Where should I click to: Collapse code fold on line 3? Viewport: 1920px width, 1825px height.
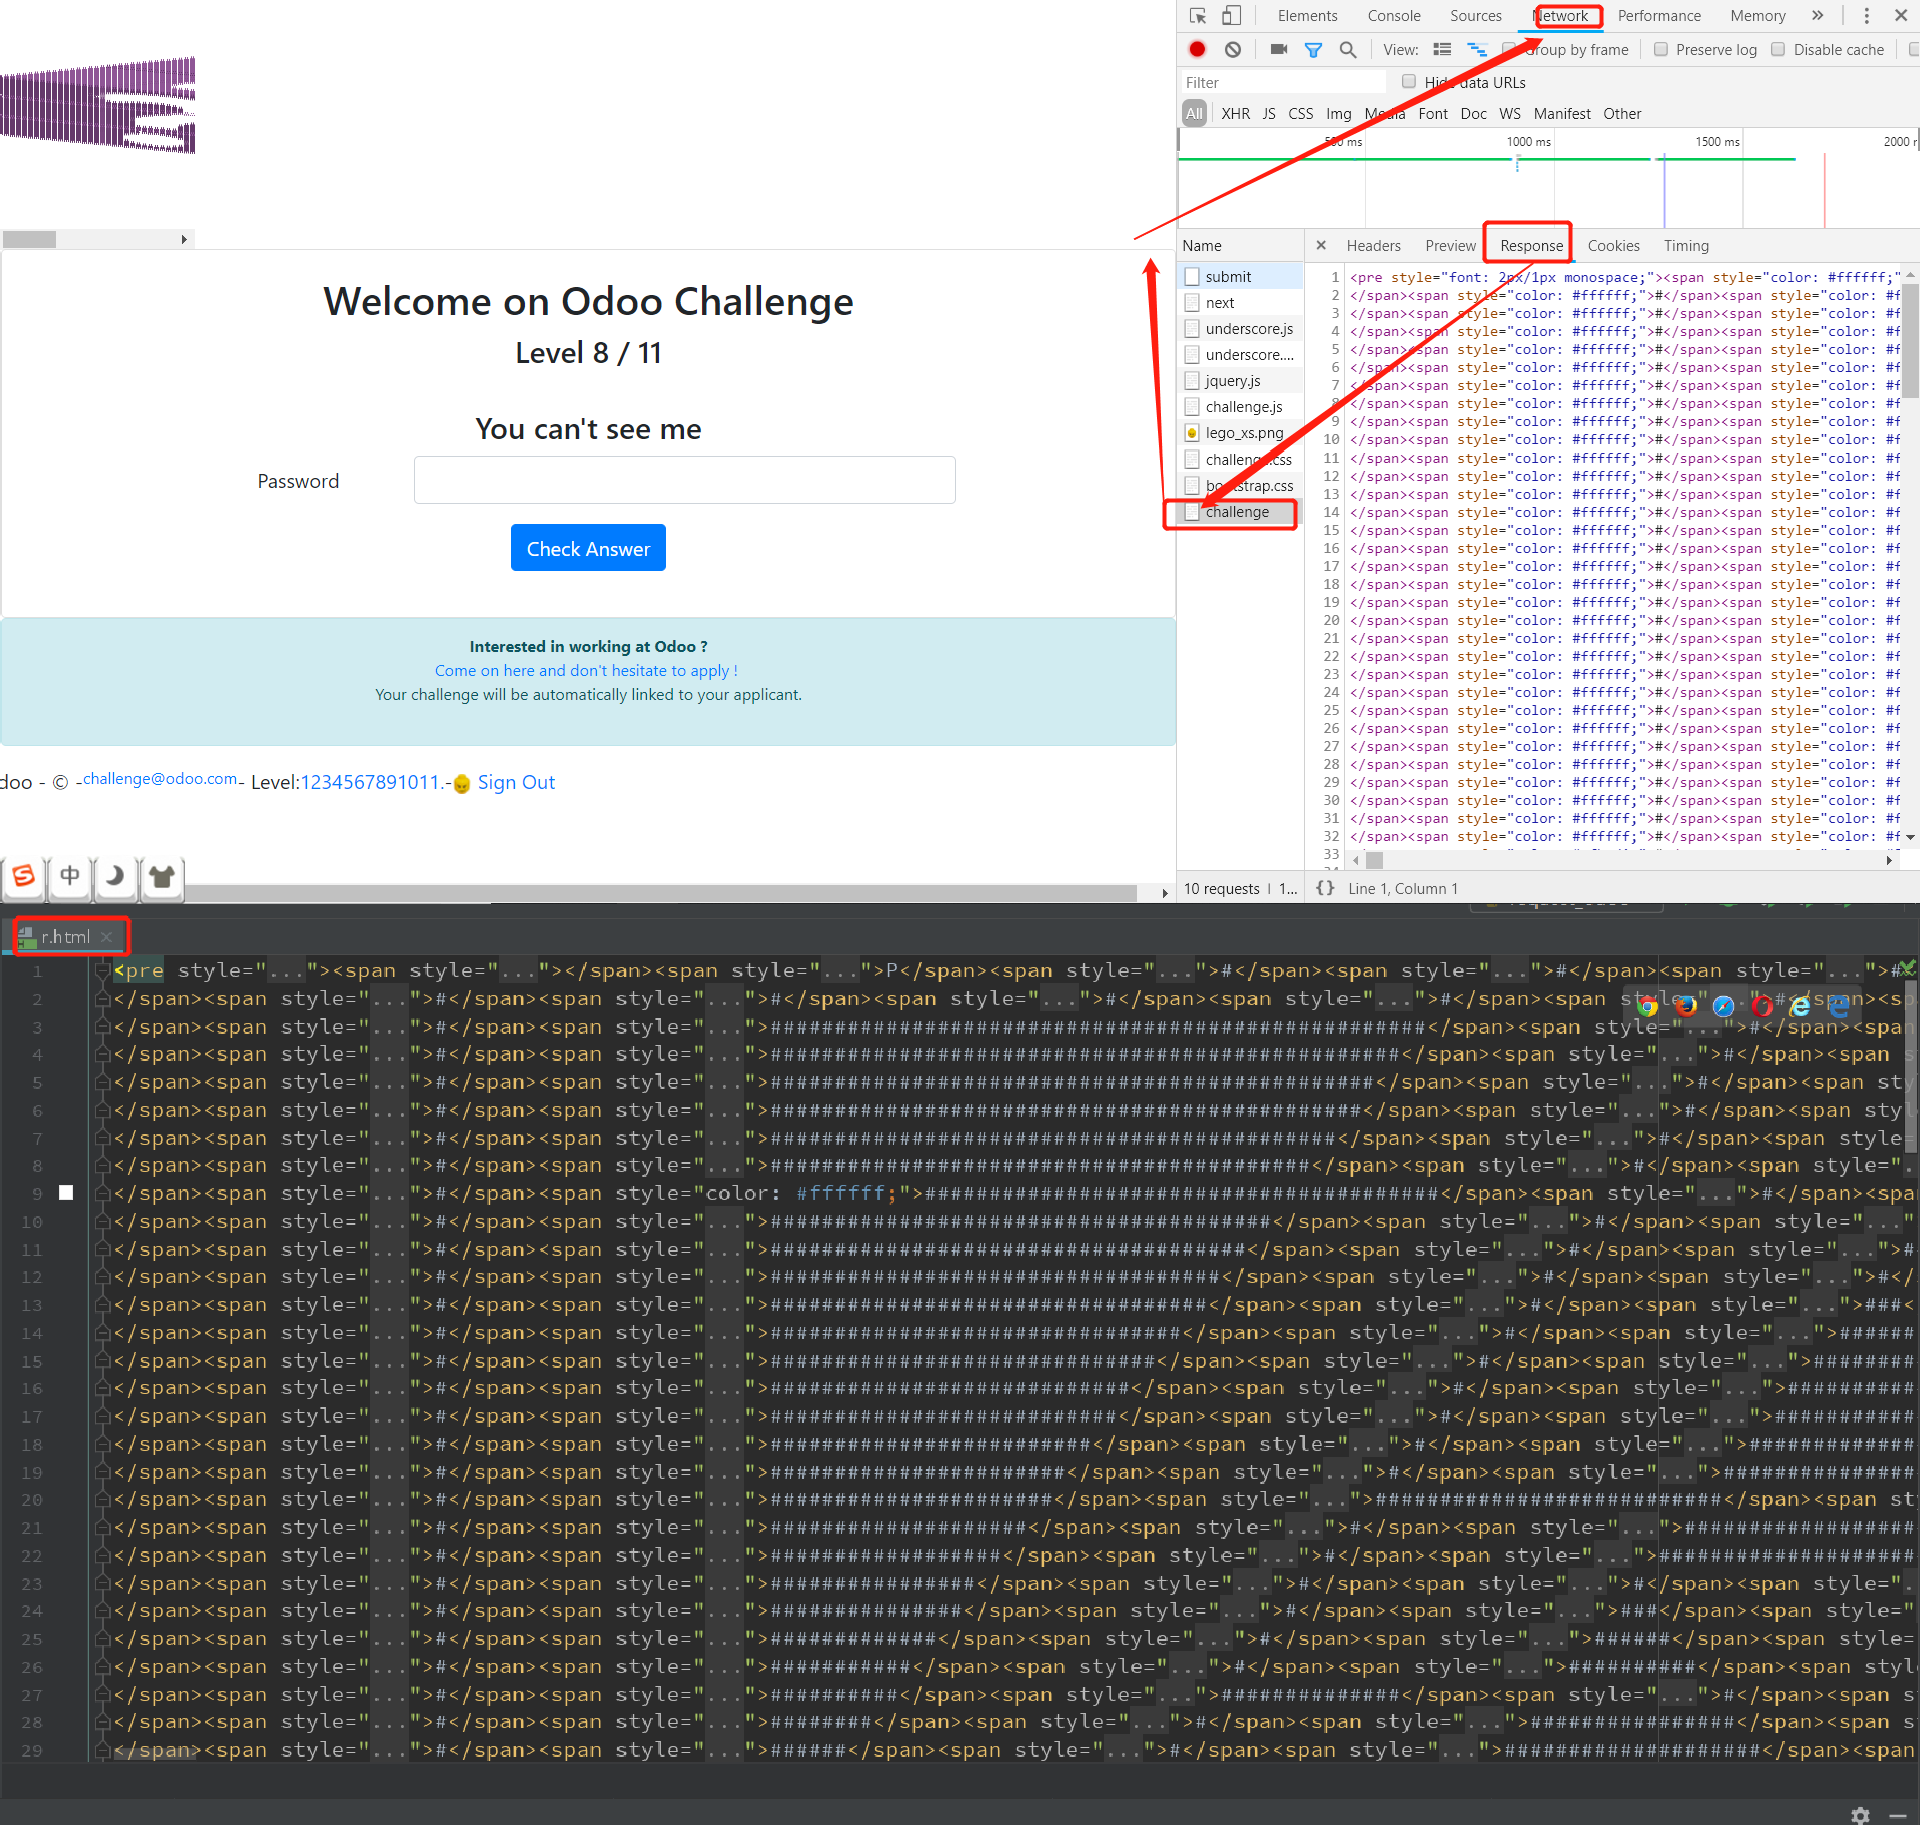(102, 1027)
